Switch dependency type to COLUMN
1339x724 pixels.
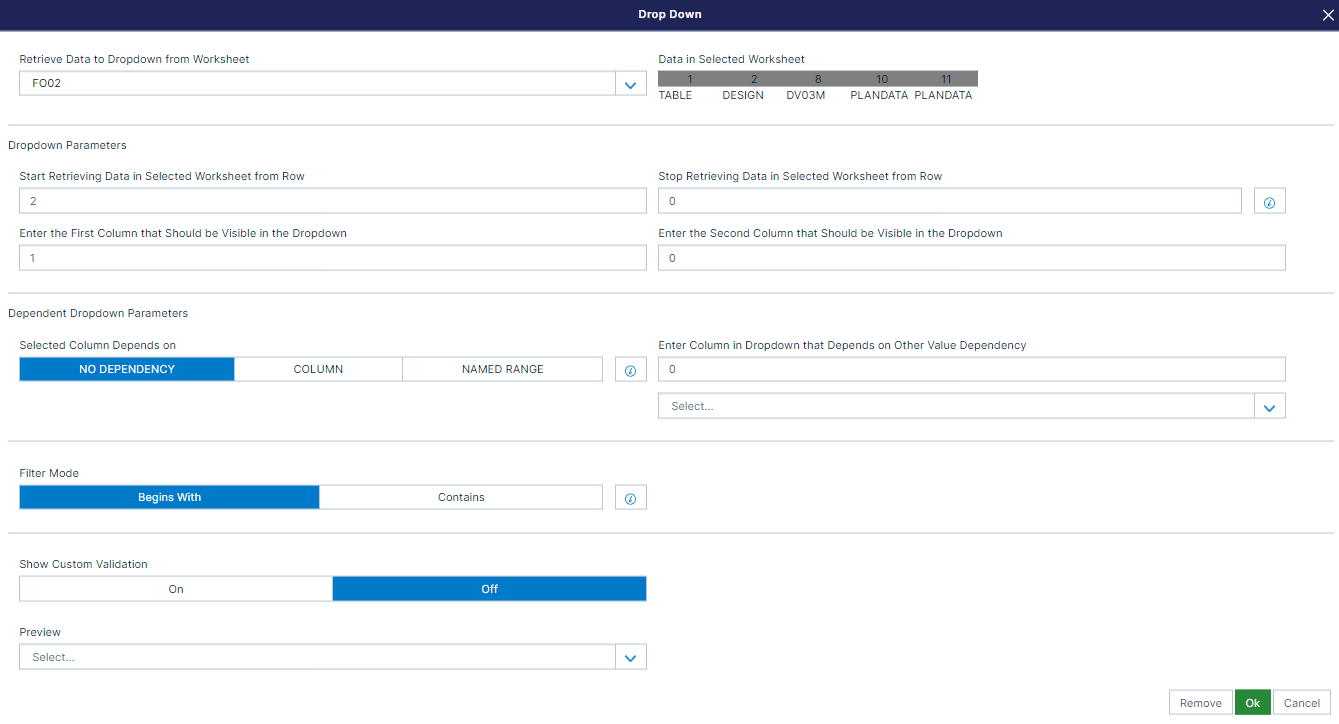coord(317,369)
